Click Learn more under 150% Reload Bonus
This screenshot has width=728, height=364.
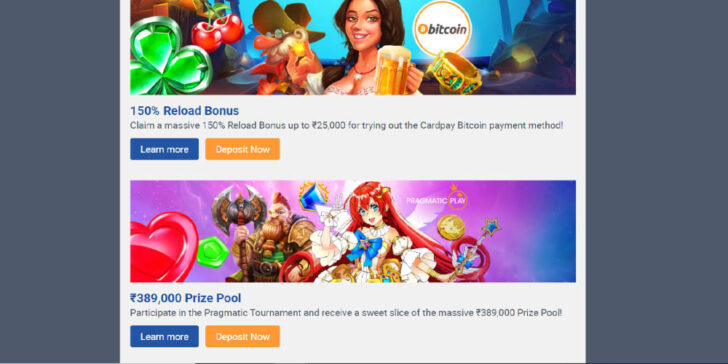point(164,149)
